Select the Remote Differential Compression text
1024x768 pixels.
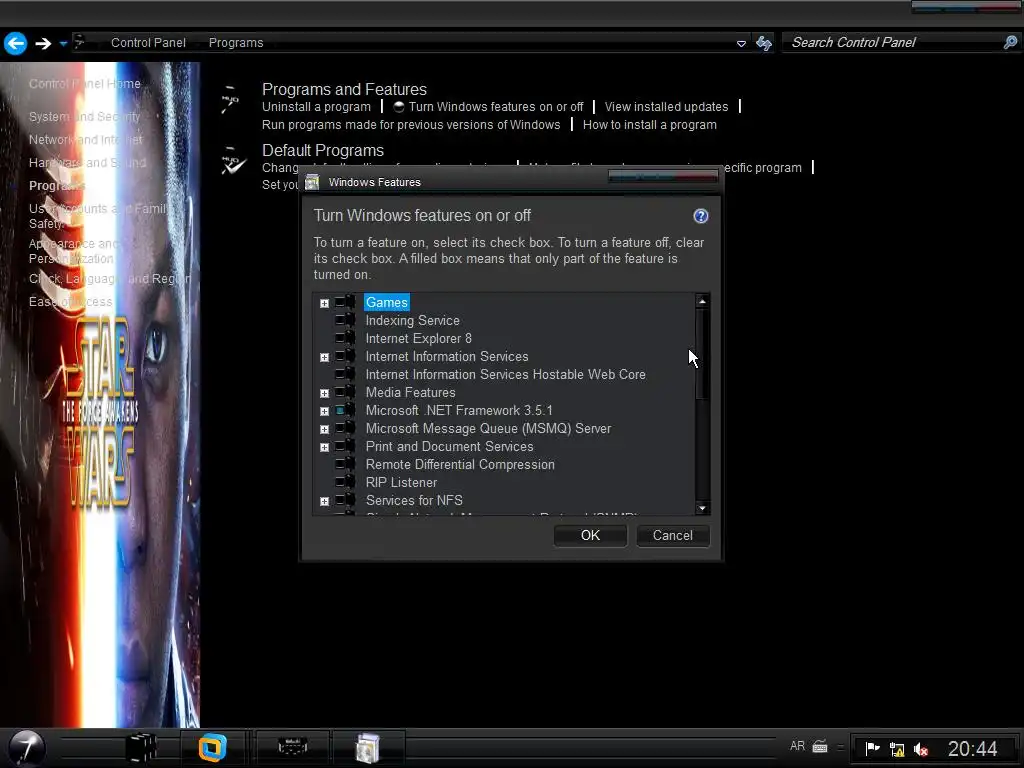460,464
